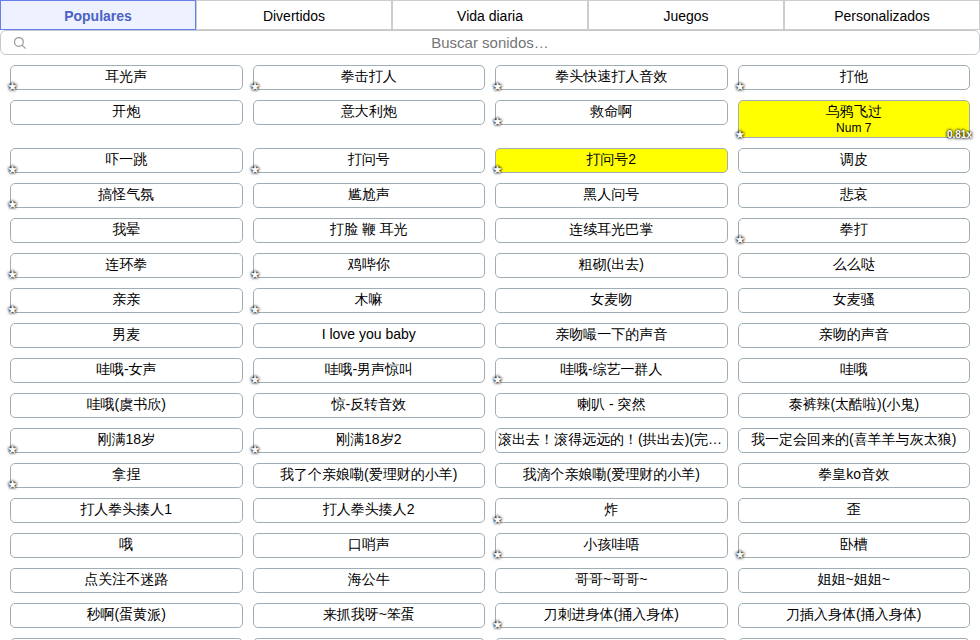This screenshot has height=640, width=980.
Task: Click the favorite star on 救命啊
Action: pyautogui.click(x=498, y=122)
